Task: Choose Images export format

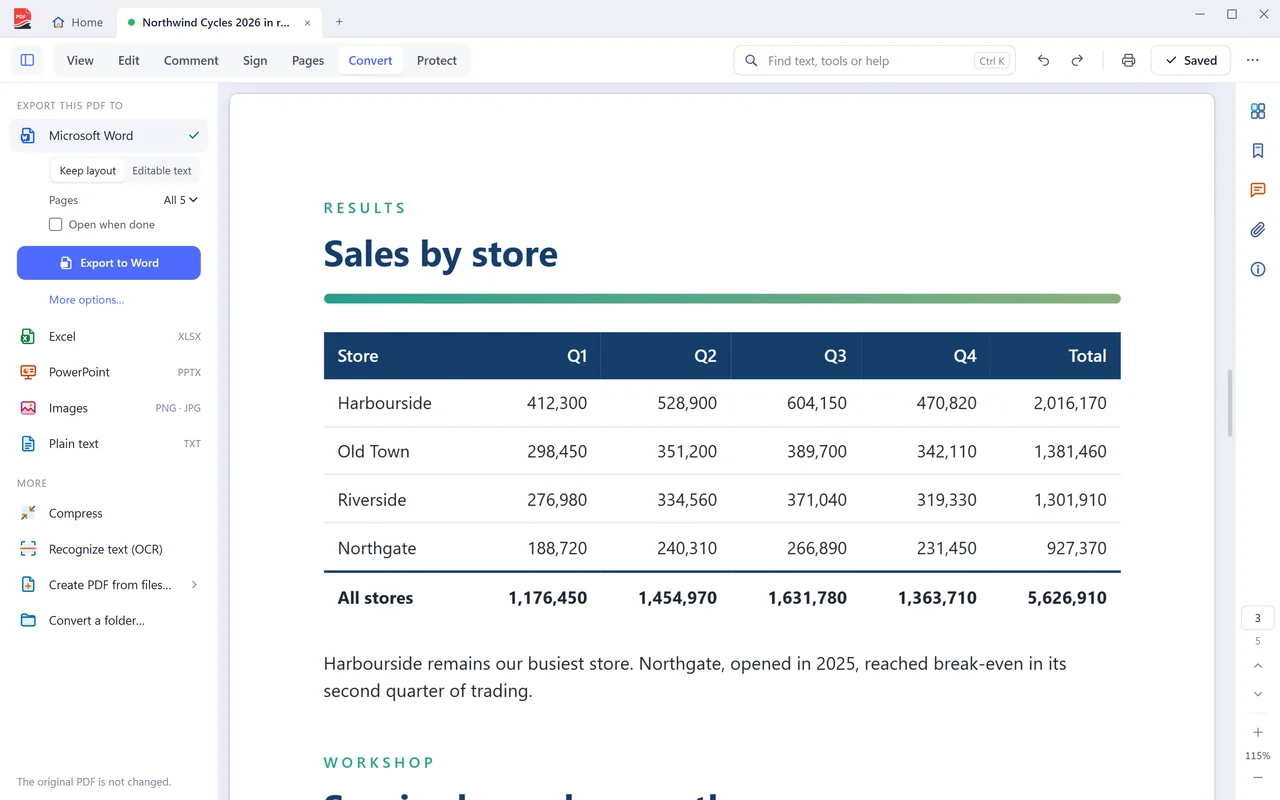Action: point(109,408)
